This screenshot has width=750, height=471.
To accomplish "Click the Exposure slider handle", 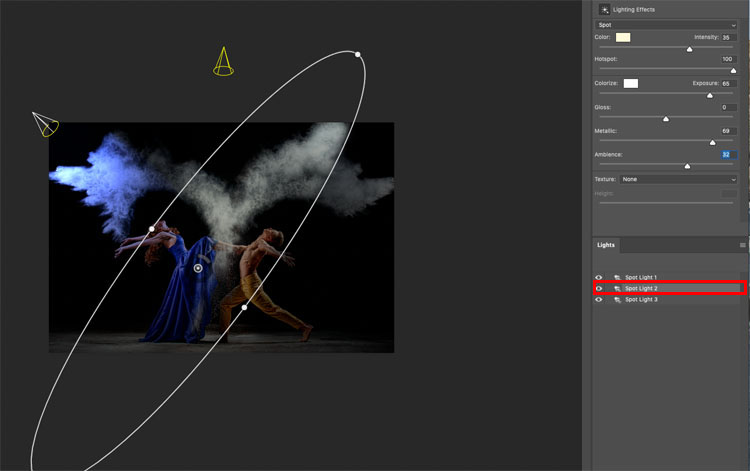I will pyautogui.click(x=710, y=96).
